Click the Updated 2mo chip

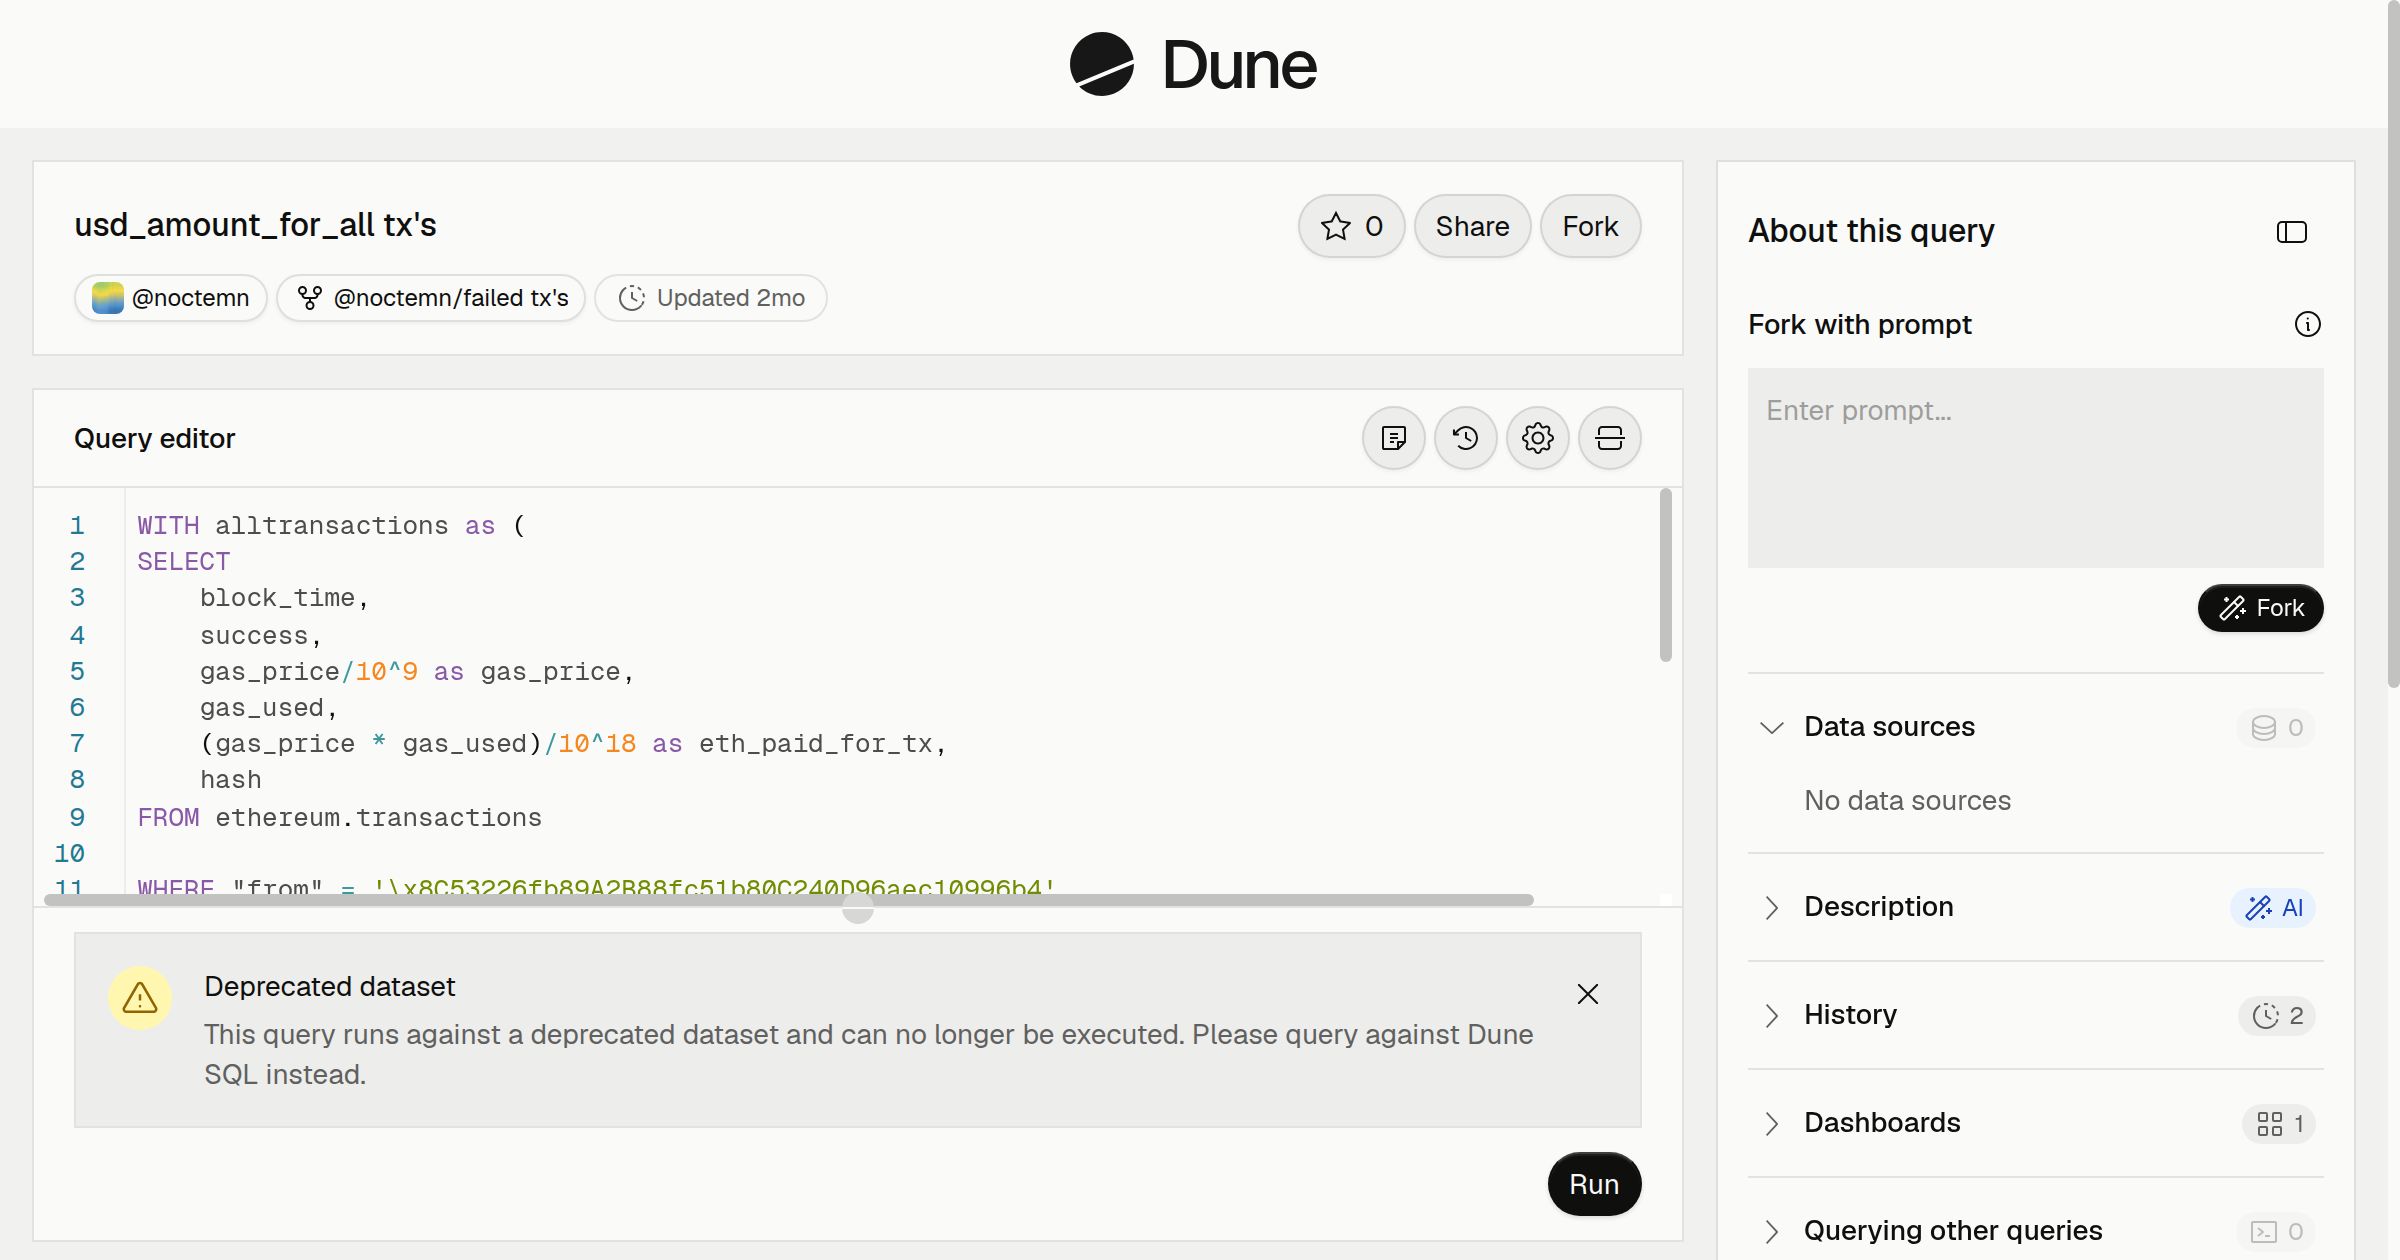tap(710, 298)
